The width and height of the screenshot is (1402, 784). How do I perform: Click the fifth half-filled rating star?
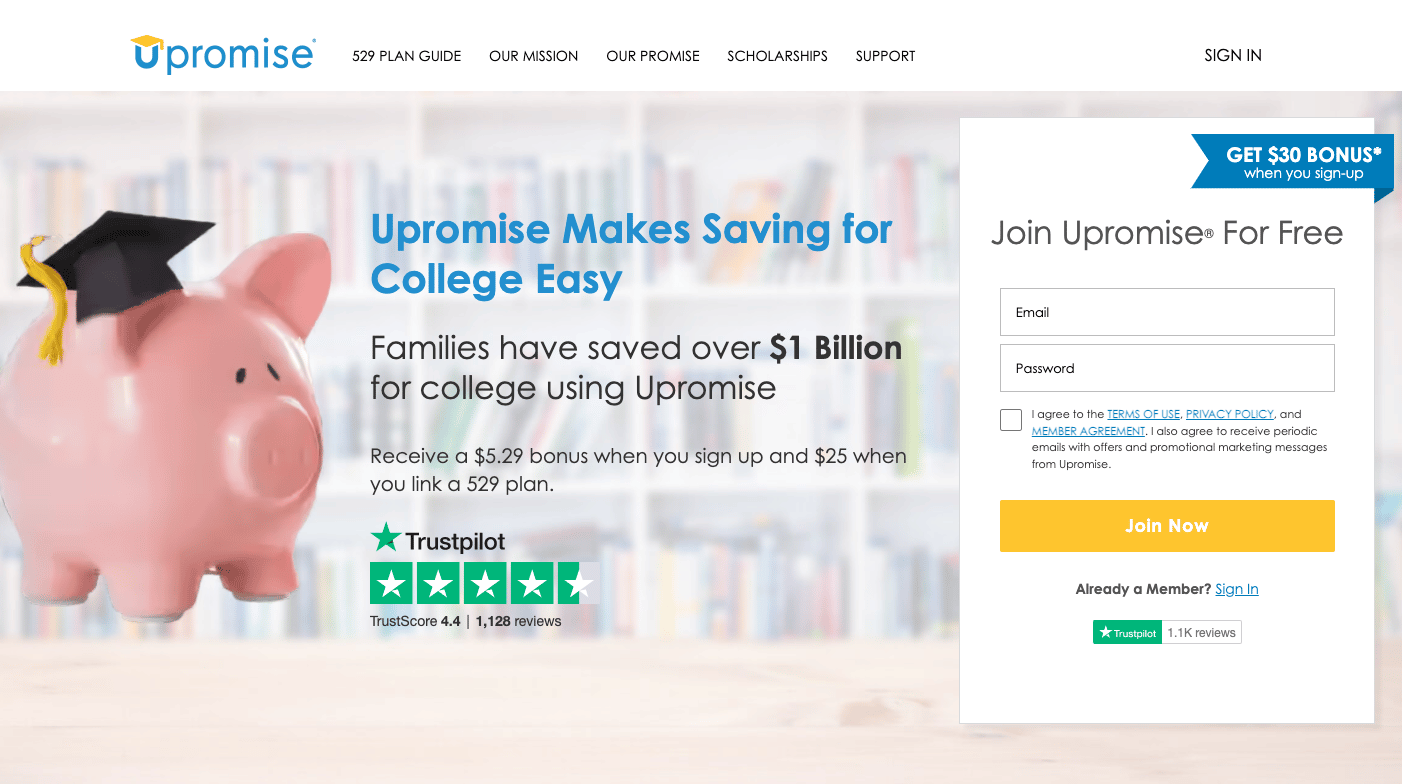click(x=576, y=581)
